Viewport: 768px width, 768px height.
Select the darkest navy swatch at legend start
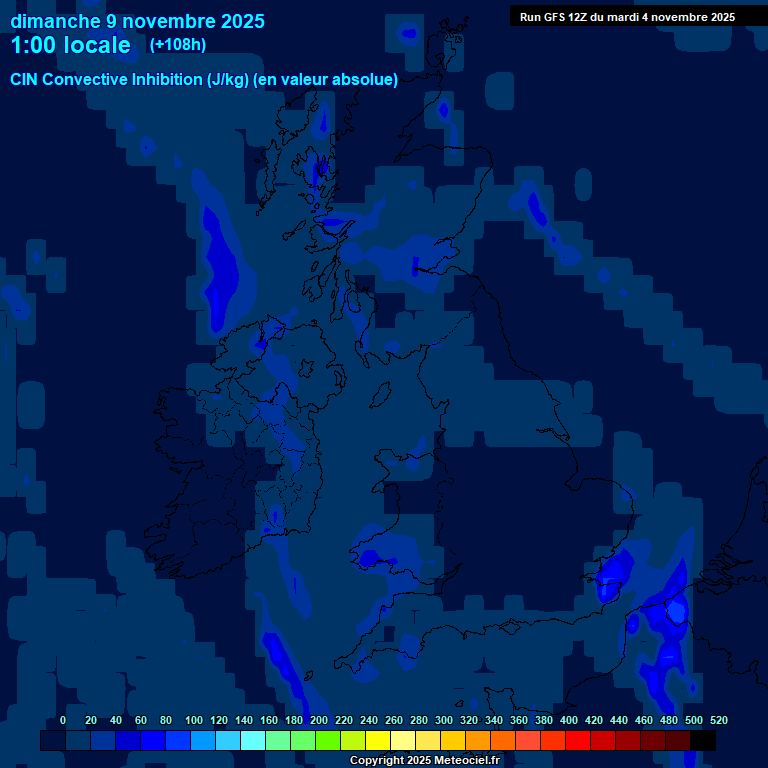[53, 740]
